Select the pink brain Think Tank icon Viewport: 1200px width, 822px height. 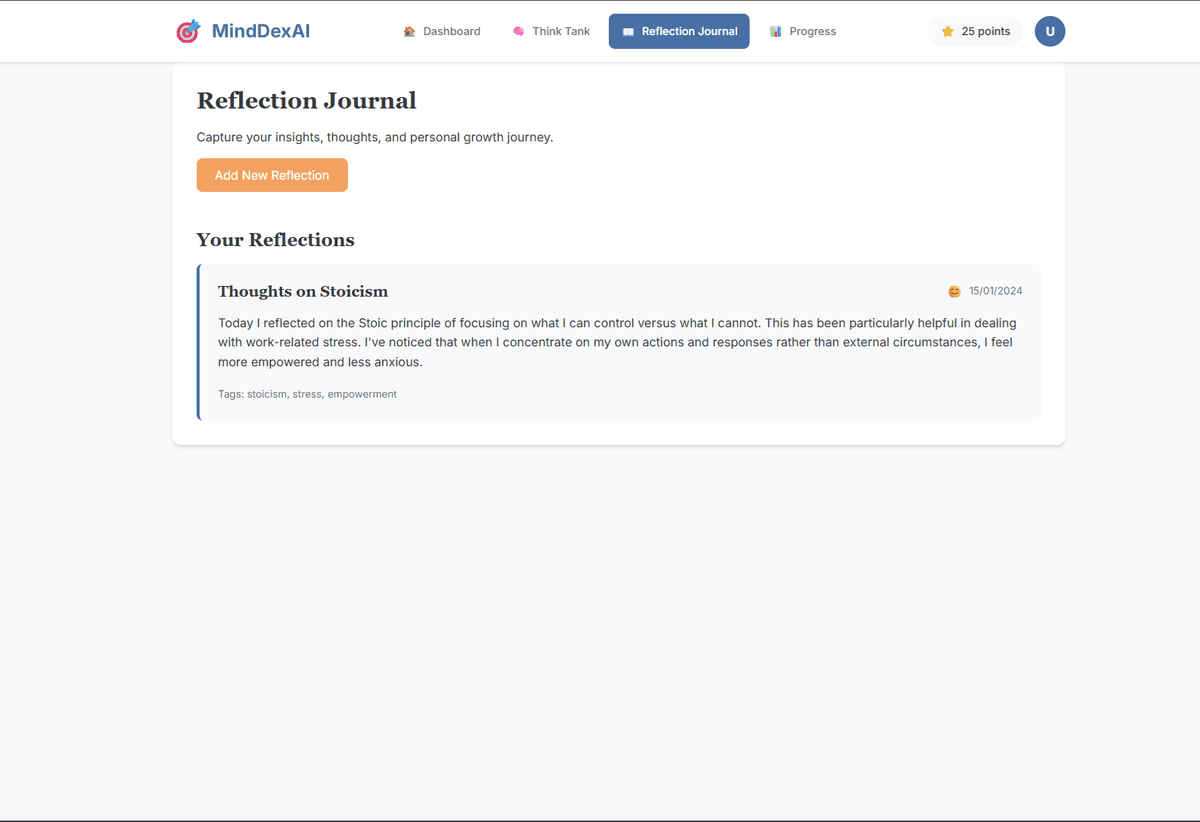coord(518,31)
